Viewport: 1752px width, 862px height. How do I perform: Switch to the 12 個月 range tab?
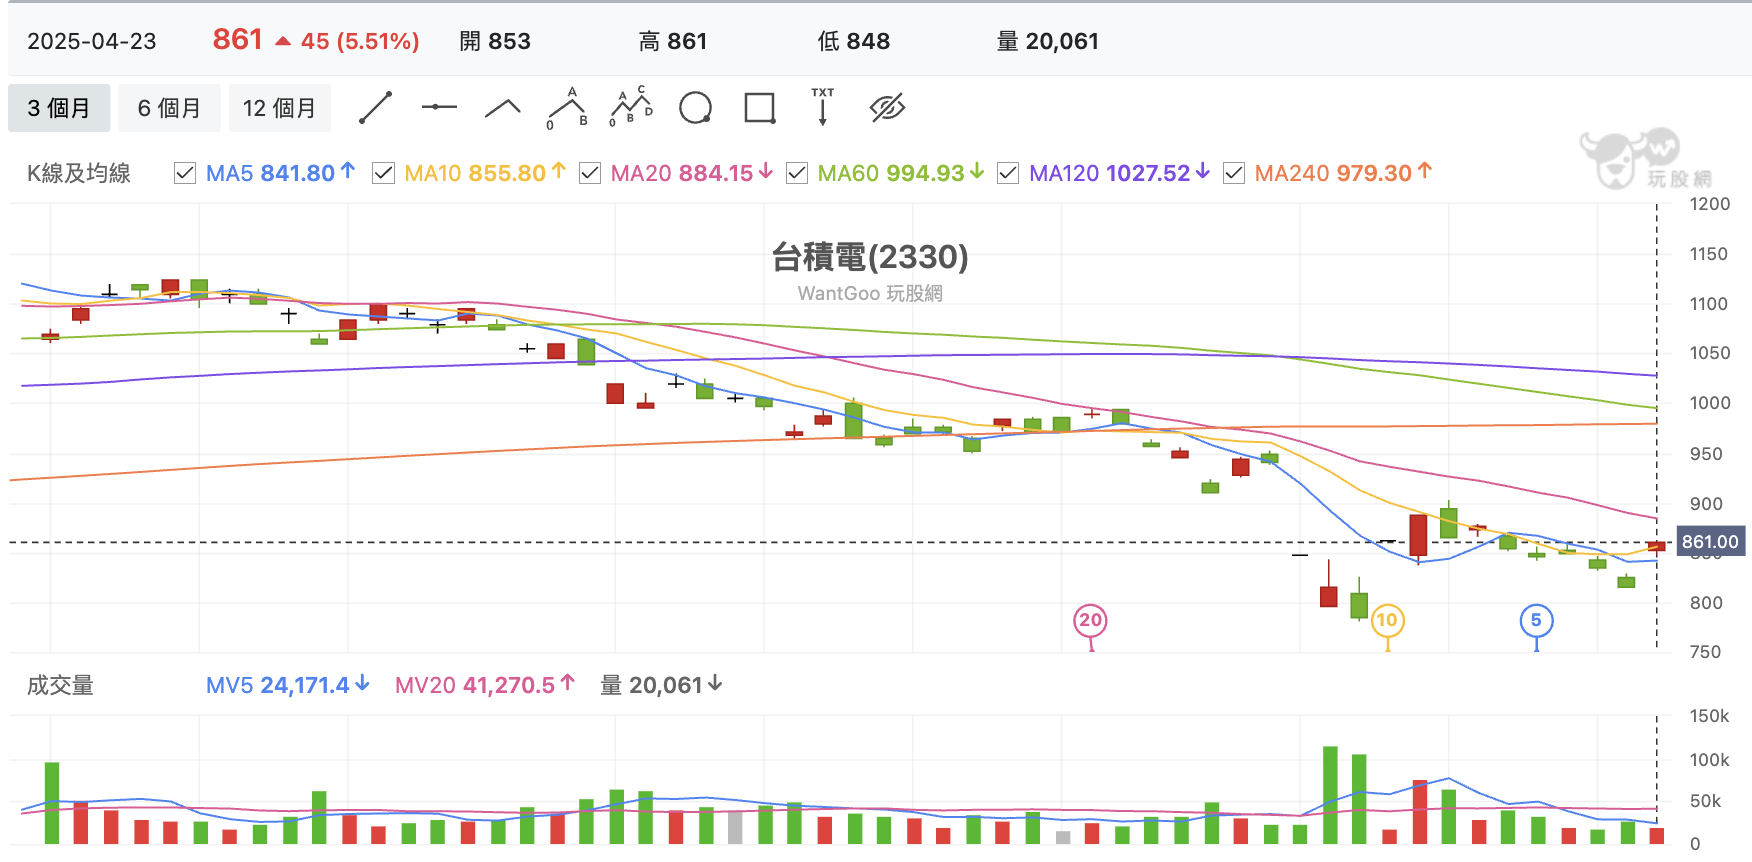coord(280,108)
